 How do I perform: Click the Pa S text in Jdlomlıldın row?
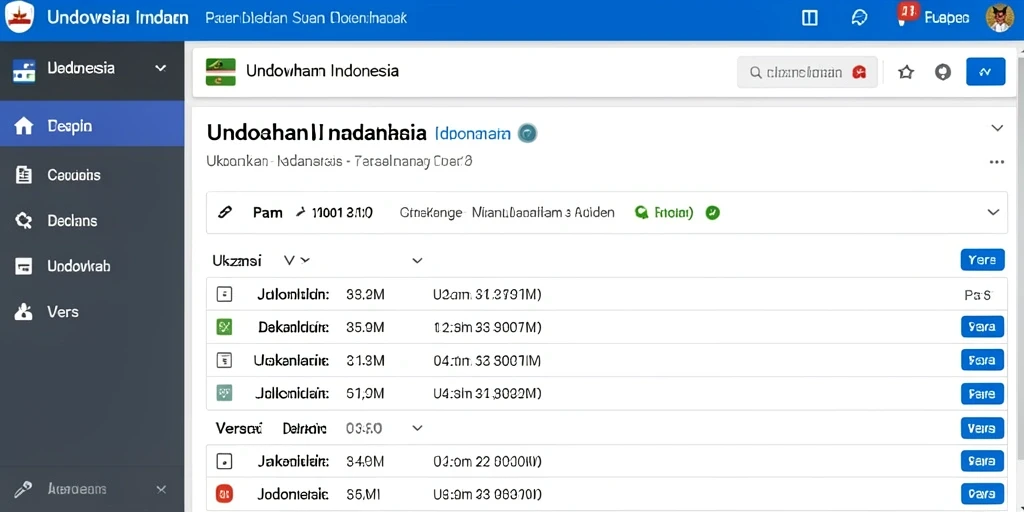click(978, 295)
